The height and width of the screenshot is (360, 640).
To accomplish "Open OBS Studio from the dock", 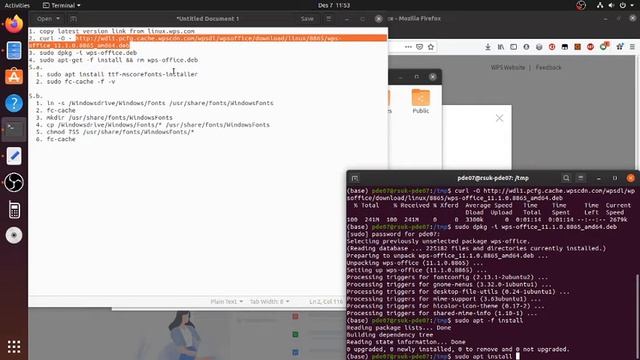I will pyautogui.click(x=14, y=182).
